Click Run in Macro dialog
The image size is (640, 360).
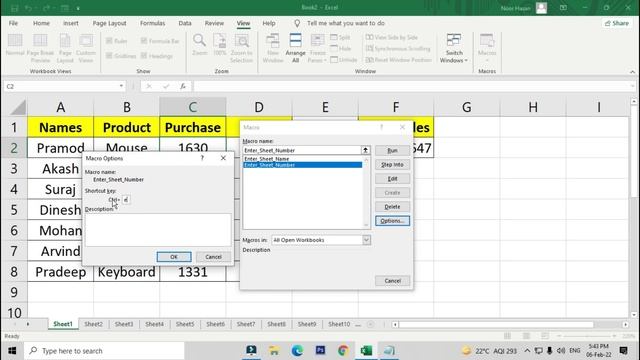click(392, 151)
